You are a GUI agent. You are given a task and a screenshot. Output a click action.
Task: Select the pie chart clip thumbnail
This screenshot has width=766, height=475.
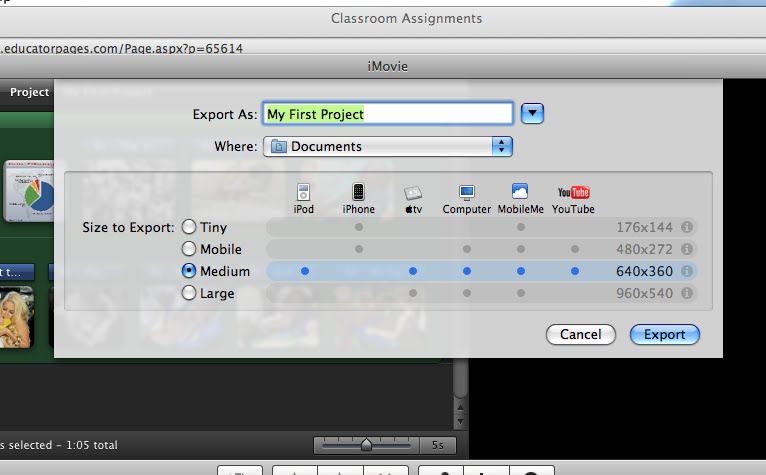(x=29, y=191)
